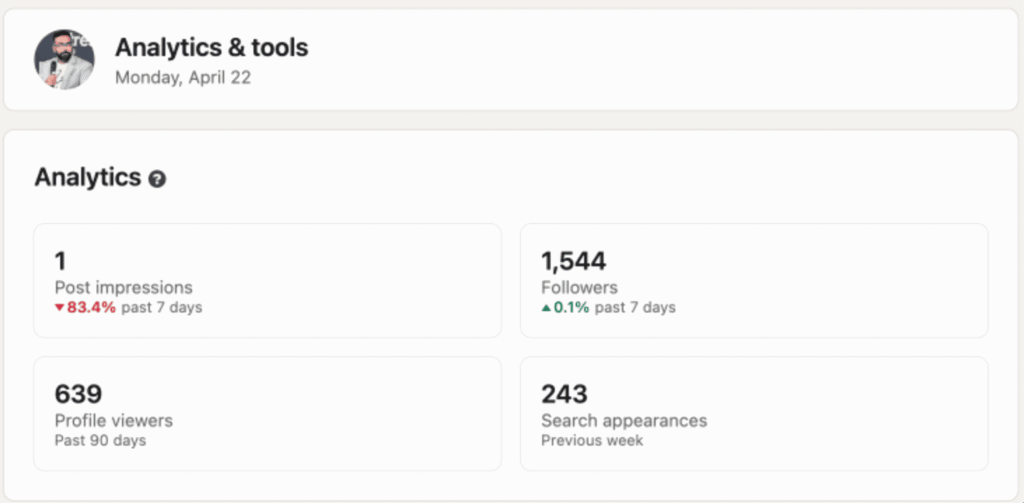Click the Previous week caption

[x=592, y=440]
